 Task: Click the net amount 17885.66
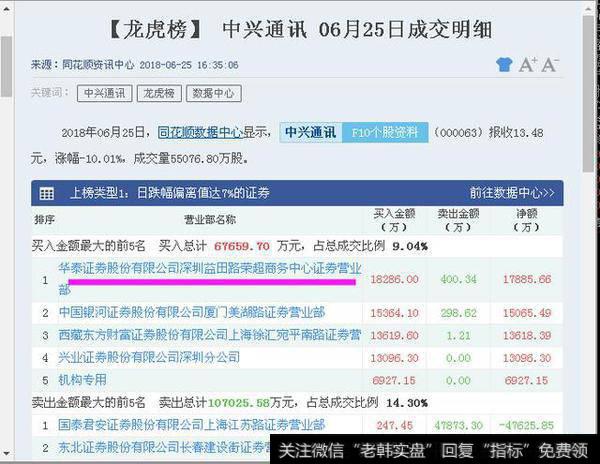pos(527,279)
